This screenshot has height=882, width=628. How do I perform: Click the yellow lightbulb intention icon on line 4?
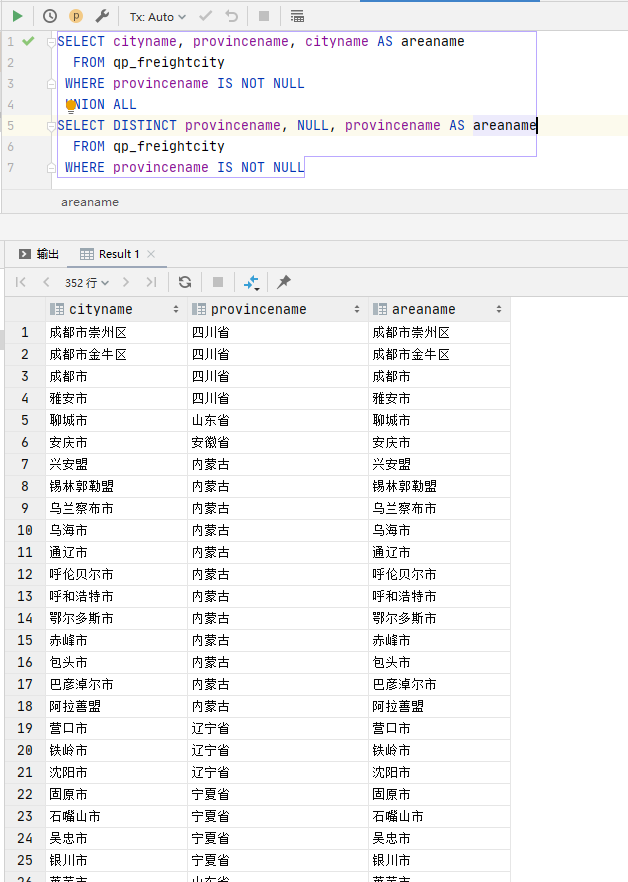point(70,106)
